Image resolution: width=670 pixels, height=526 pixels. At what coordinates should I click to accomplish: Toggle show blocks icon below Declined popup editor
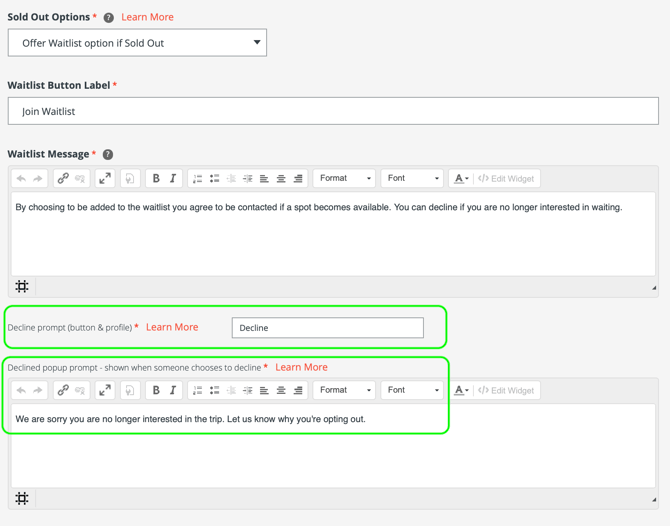[22, 499]
